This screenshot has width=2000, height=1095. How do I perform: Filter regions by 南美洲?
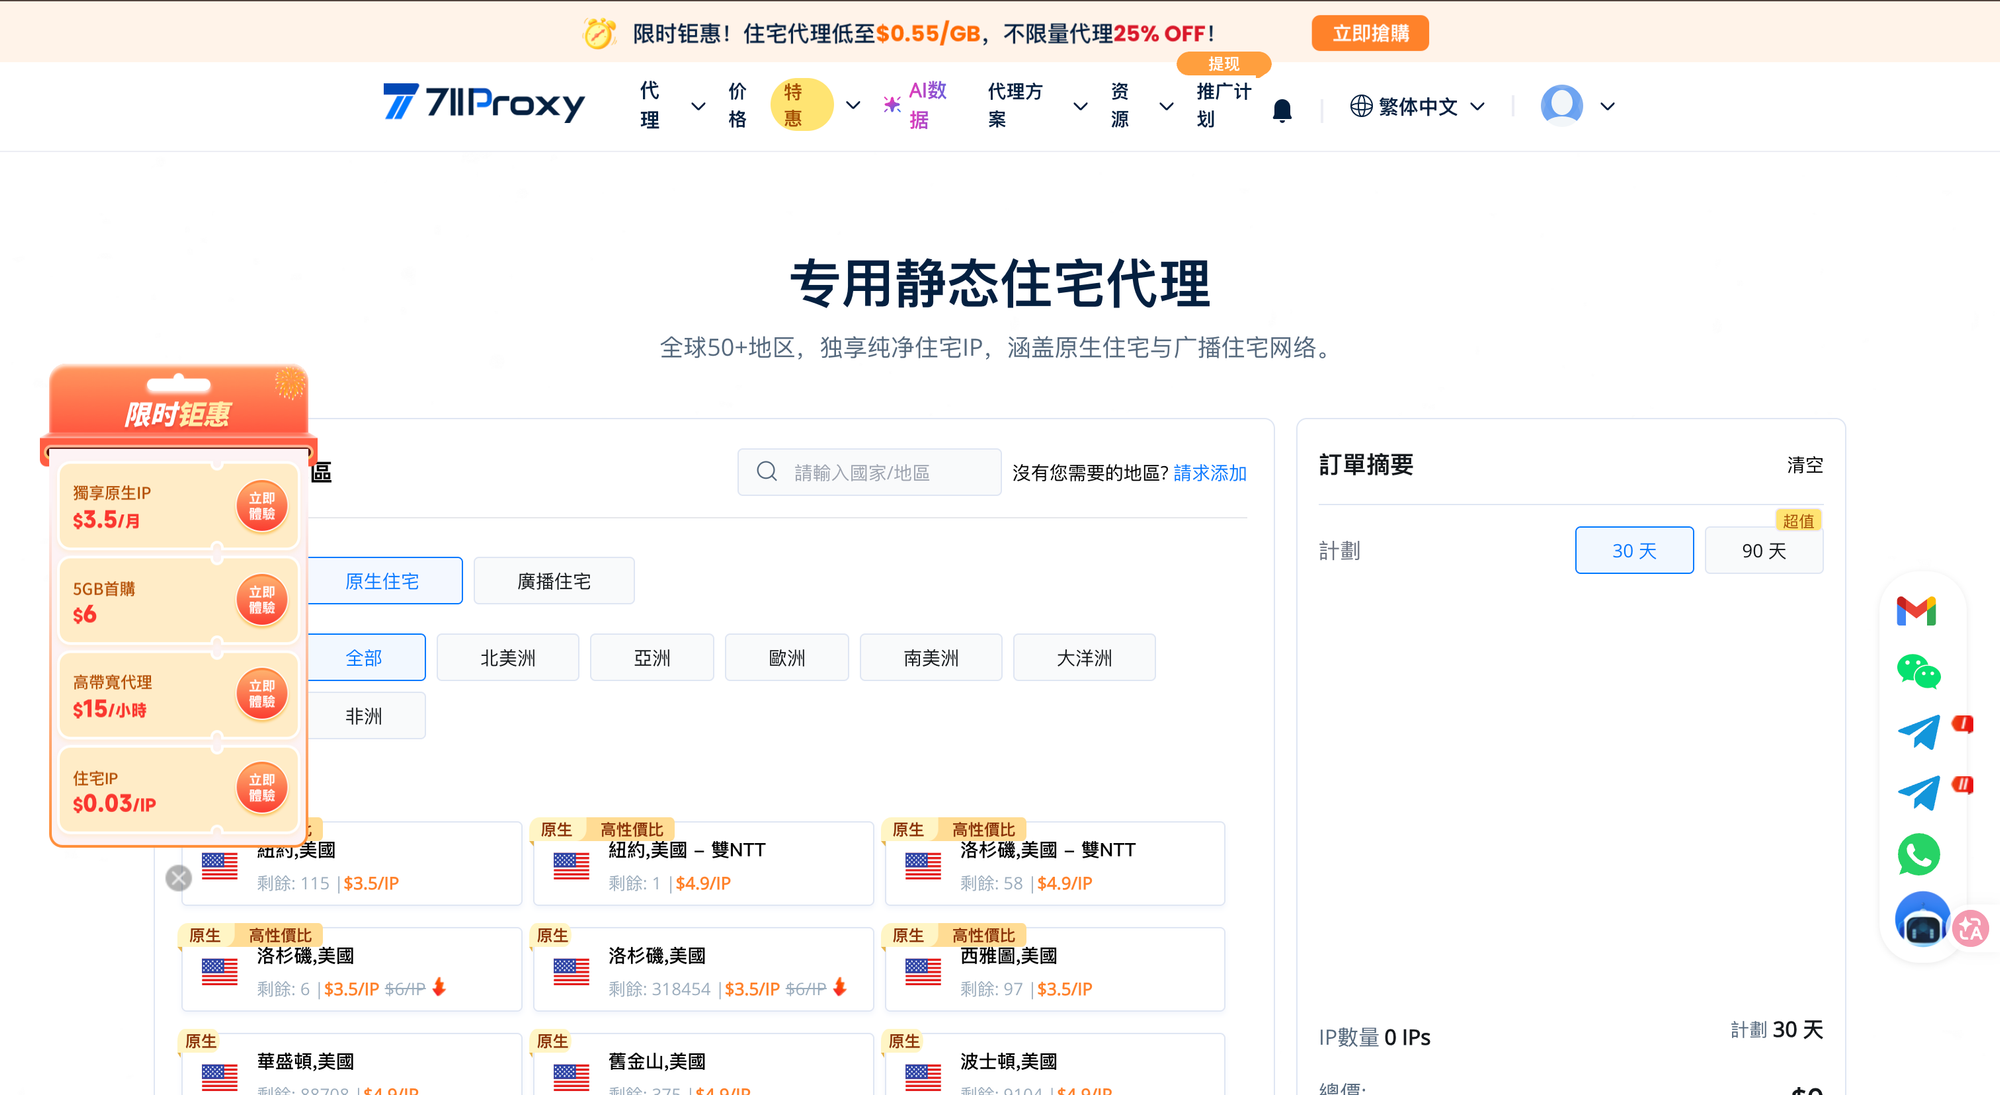point(931,658)
